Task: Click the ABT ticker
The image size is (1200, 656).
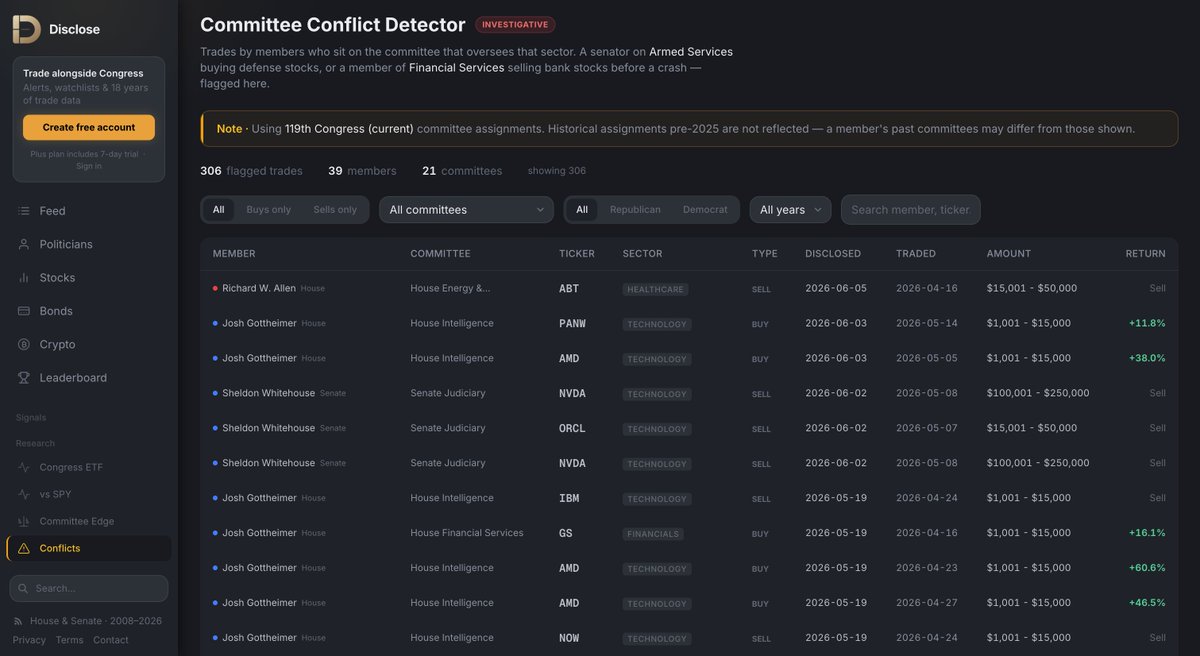Action: point(569,288)
